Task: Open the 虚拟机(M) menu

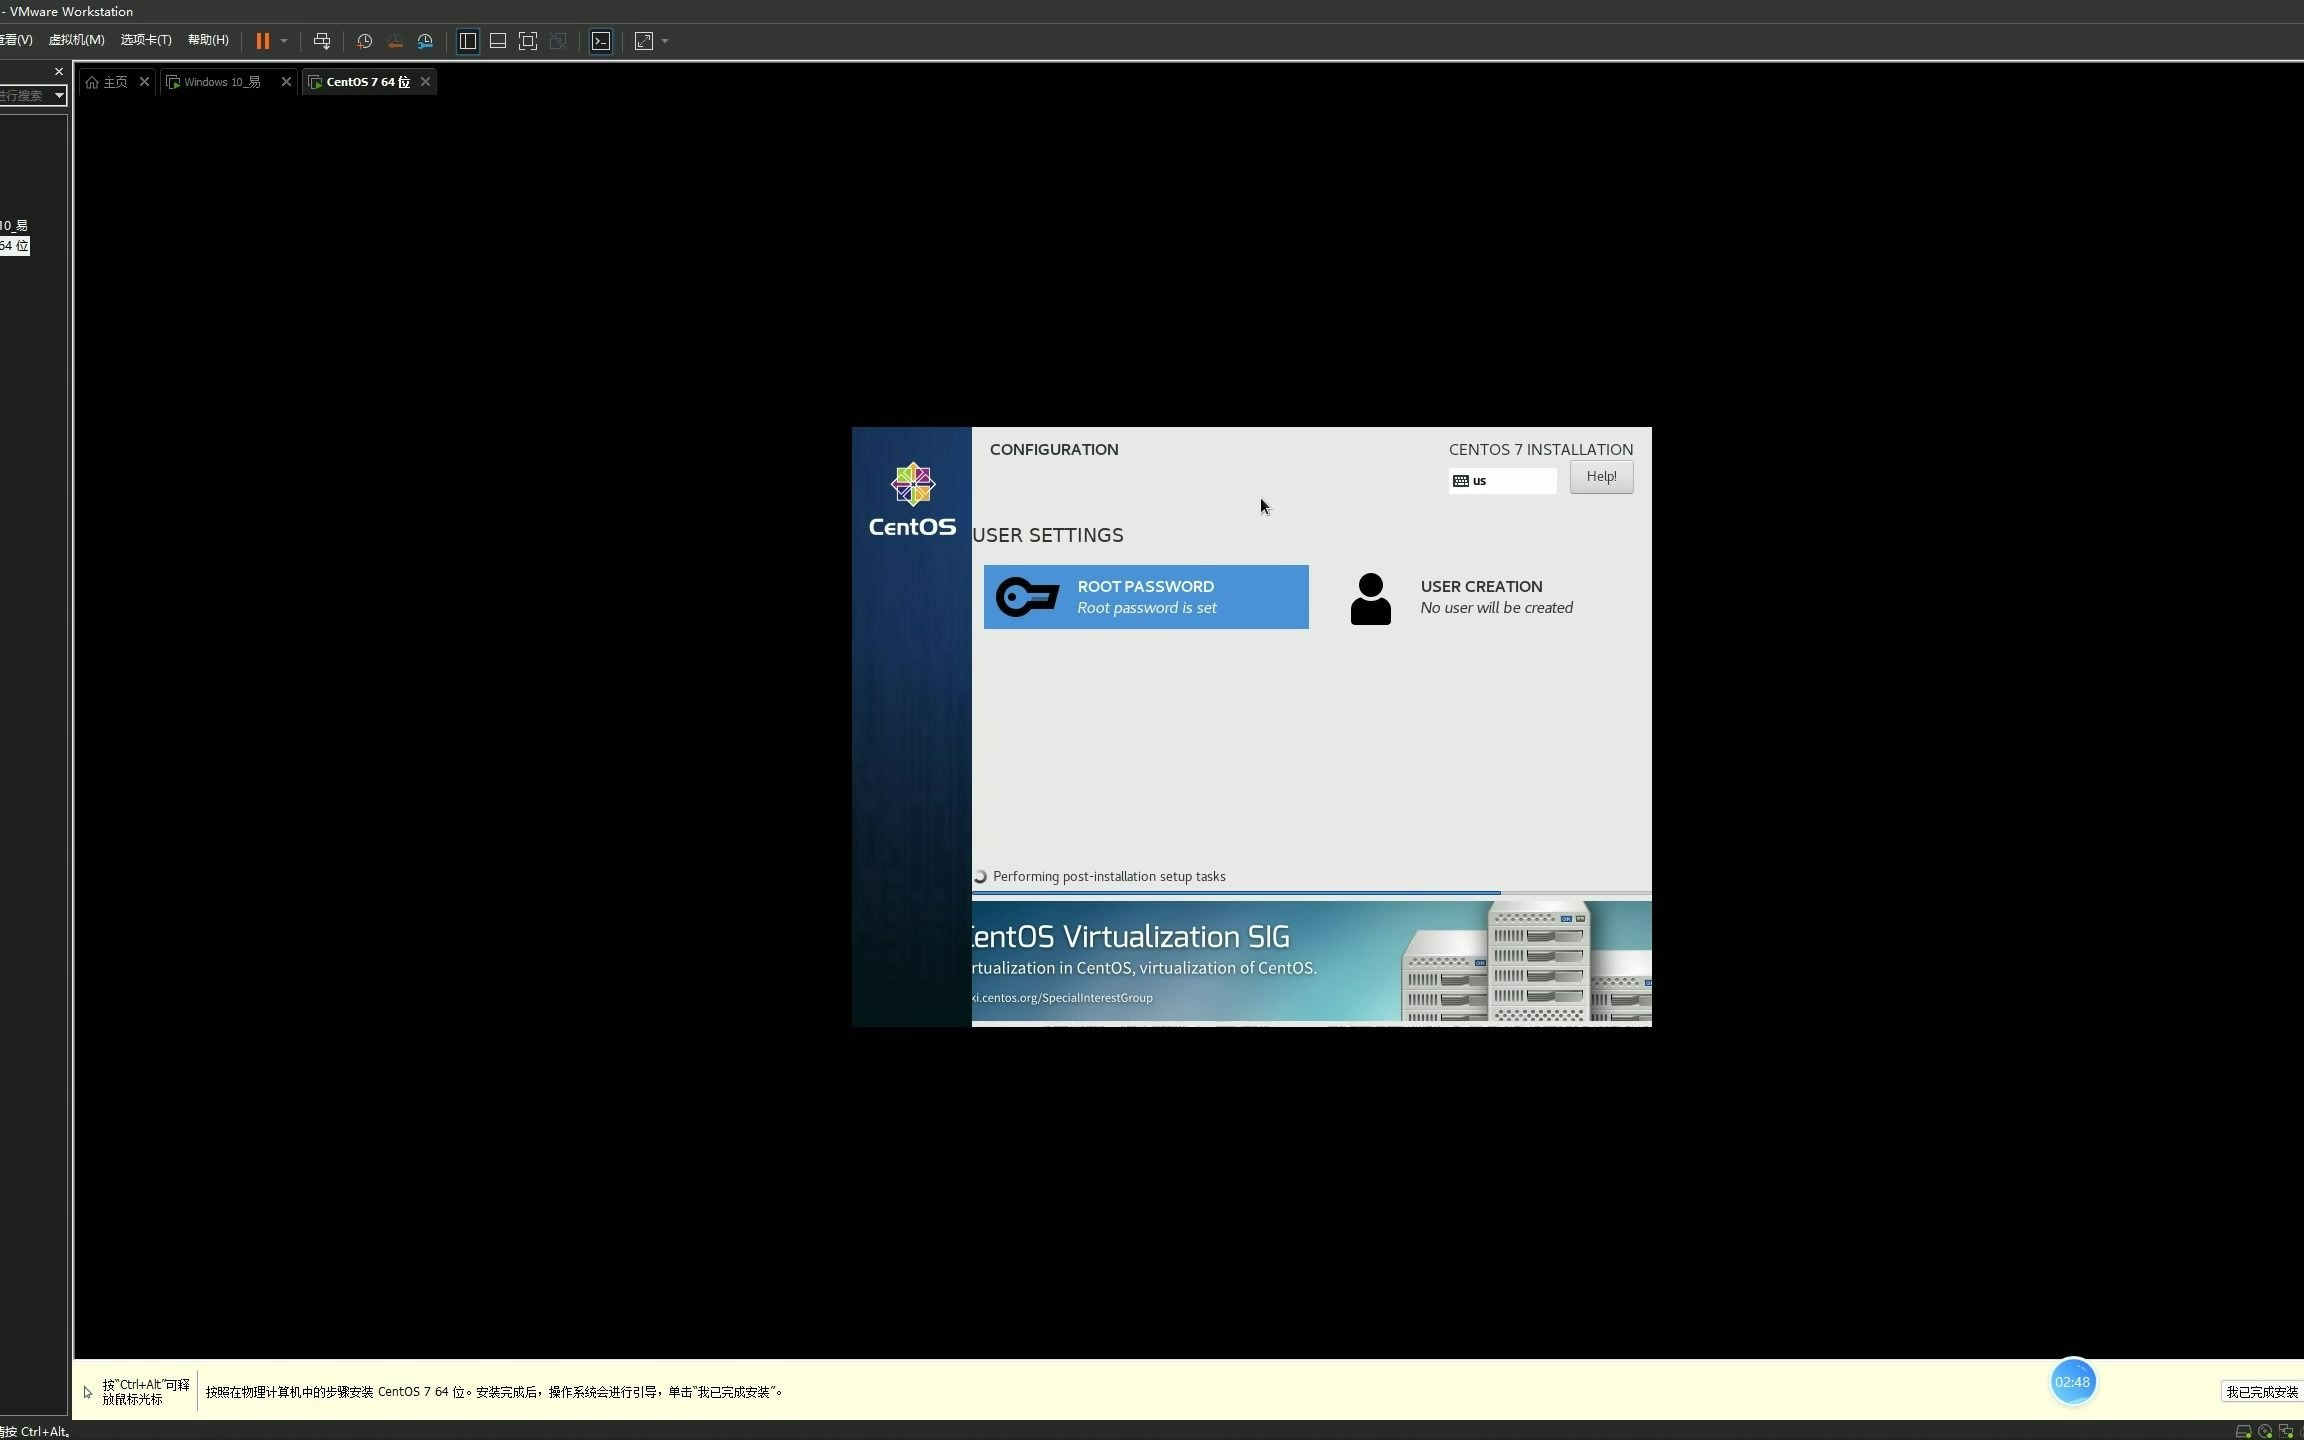Action: tap(76, 40)
